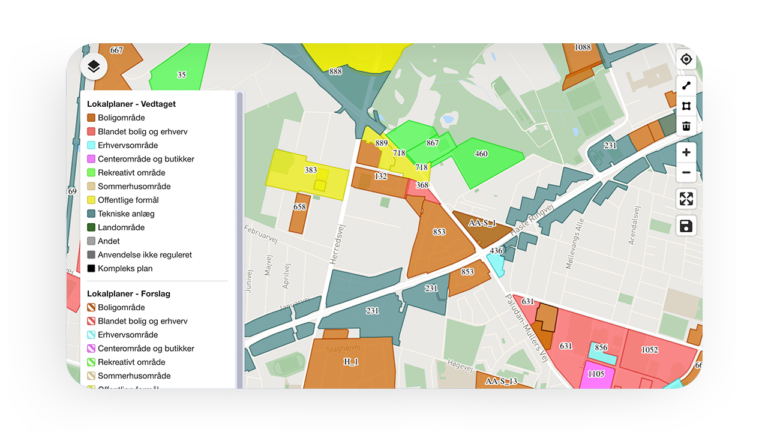Open the map layers panel button
This screenshot has width=768, height=432.
(x=93, y=66)
